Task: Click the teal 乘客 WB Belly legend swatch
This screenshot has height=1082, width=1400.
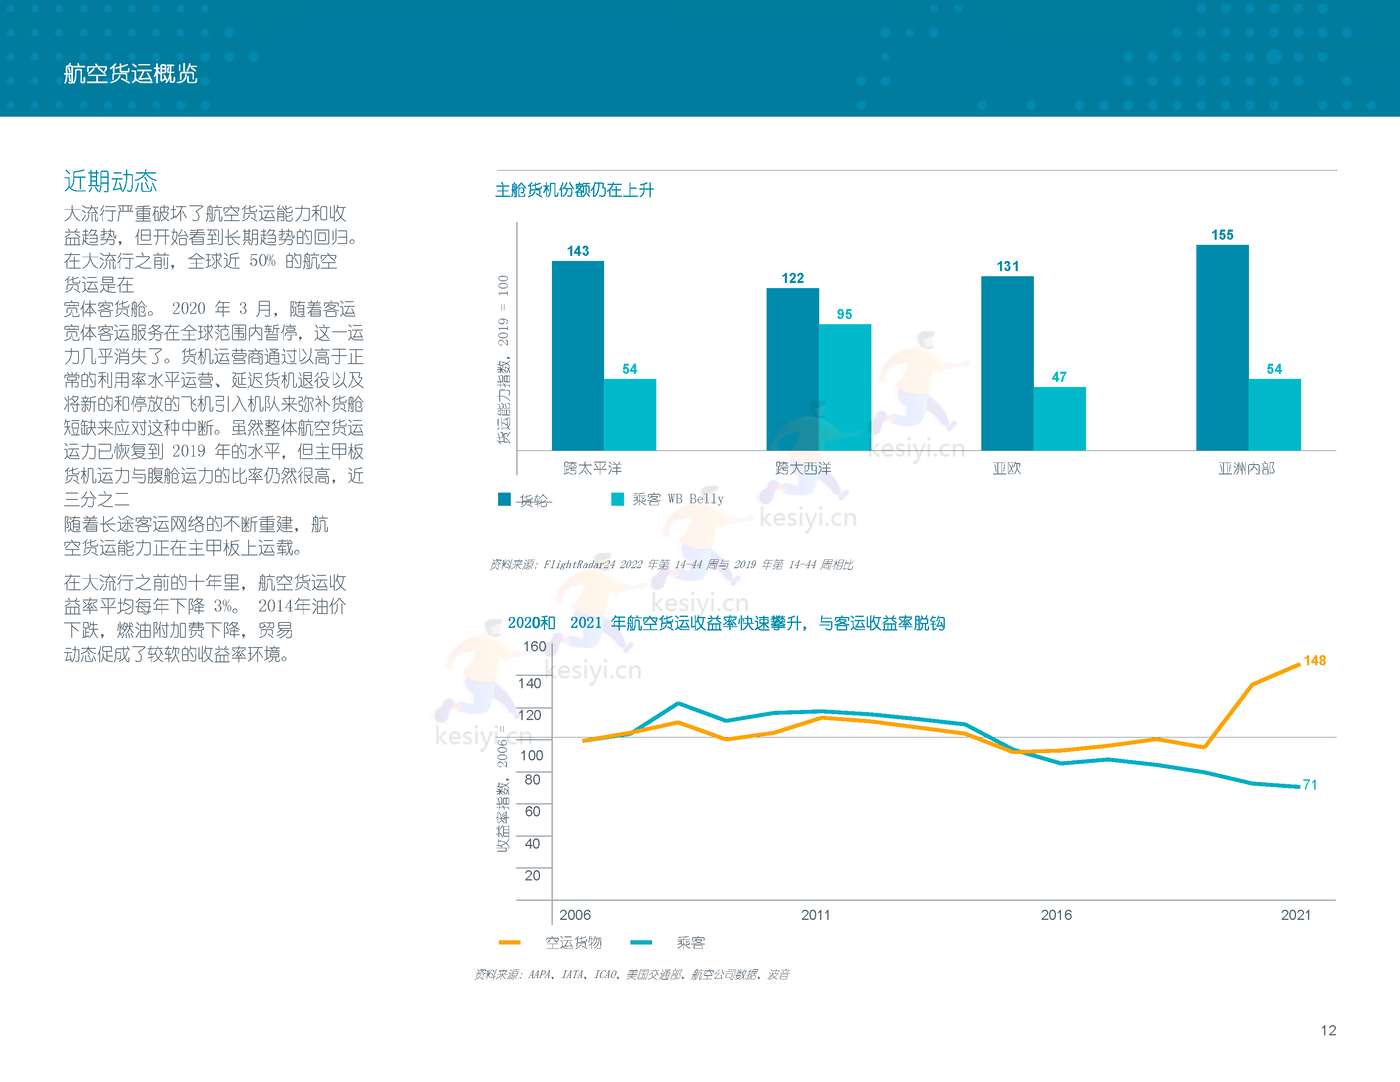Action: point(618,499)
